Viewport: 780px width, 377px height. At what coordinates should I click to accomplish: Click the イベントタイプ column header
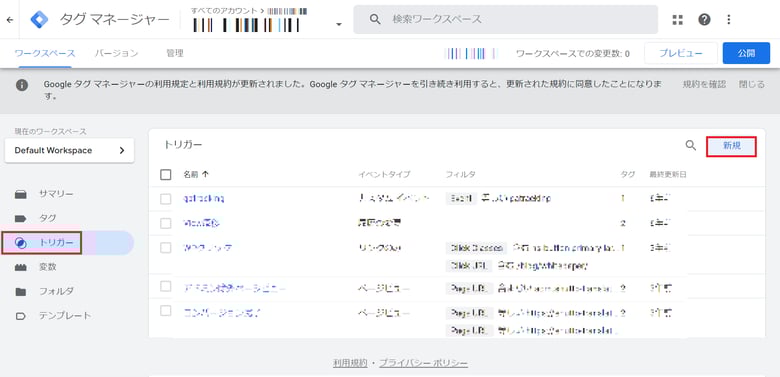pyautogui.click(x=385, y=175)
